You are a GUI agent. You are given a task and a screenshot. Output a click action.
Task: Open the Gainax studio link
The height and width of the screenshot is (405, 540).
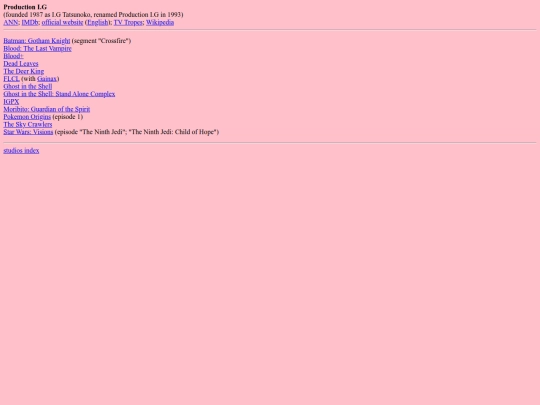(x=47, y=79)
